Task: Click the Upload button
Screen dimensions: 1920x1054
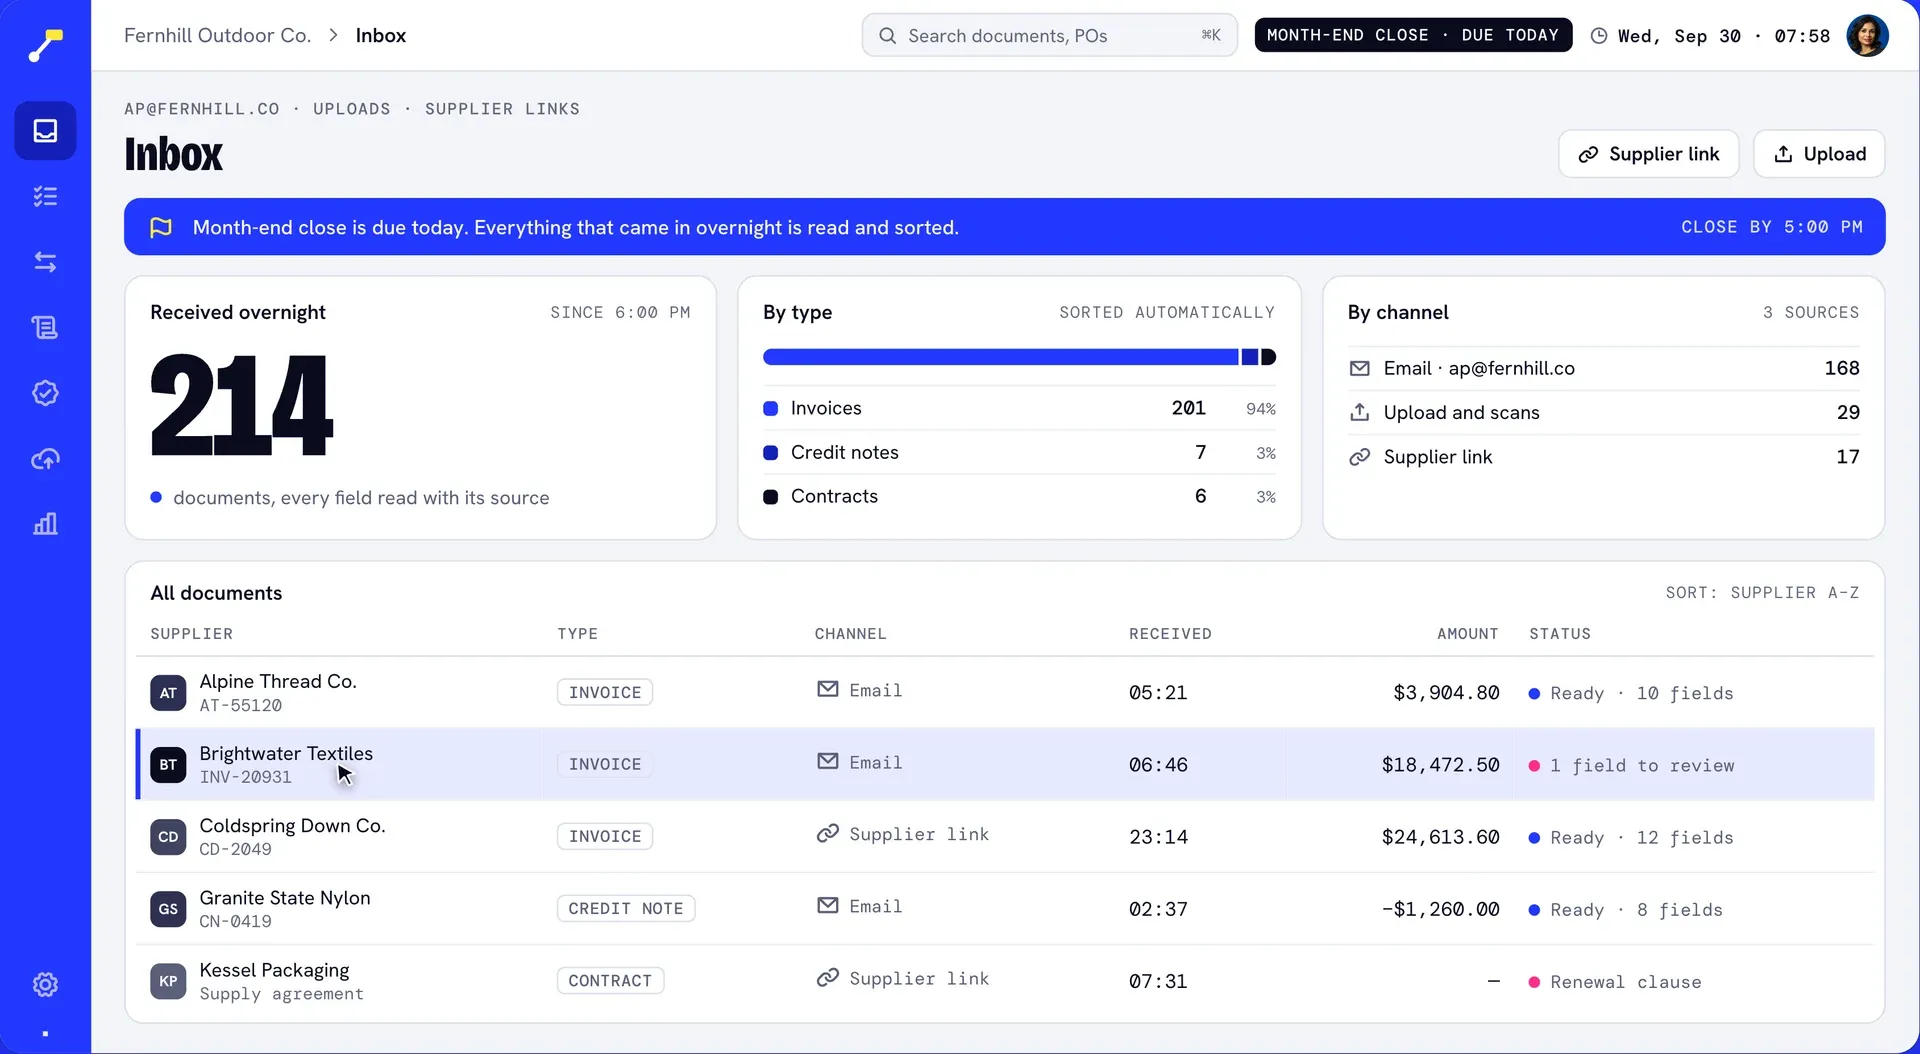Action: (1819, 154)
